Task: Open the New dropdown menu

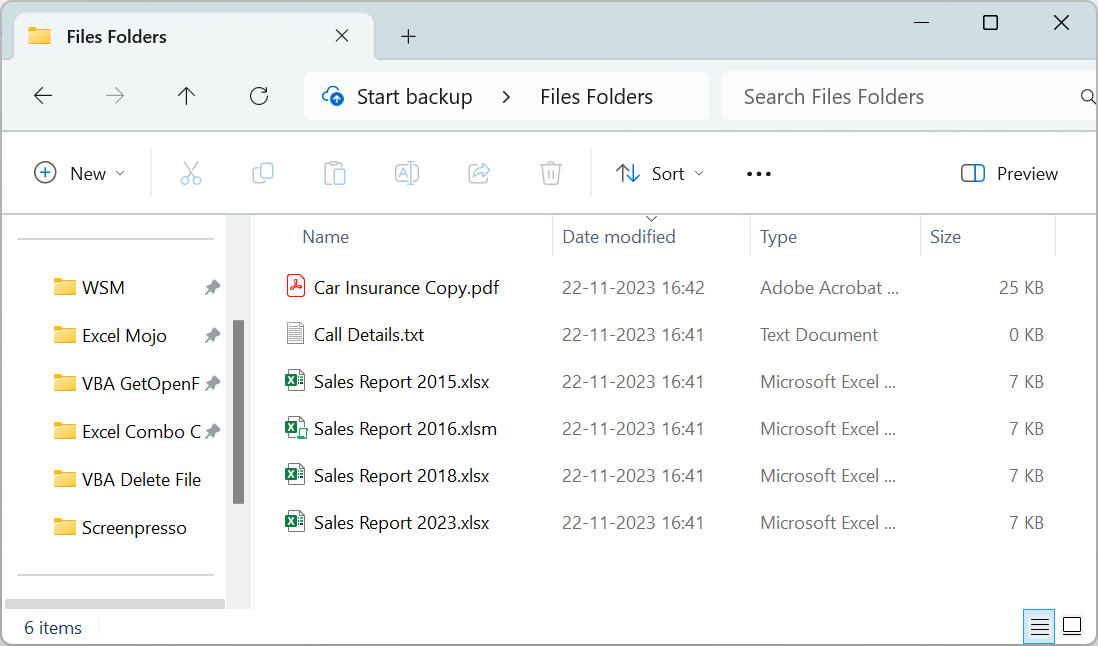Action: [80, 173]
